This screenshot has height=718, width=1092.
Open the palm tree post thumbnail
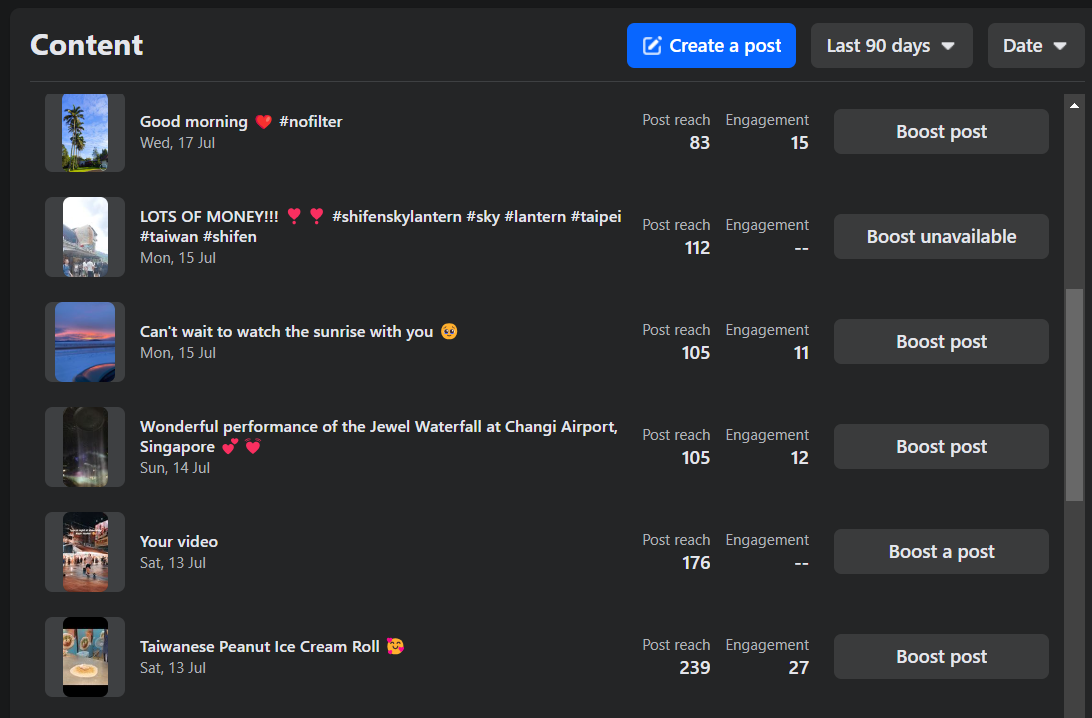[85, 132]
